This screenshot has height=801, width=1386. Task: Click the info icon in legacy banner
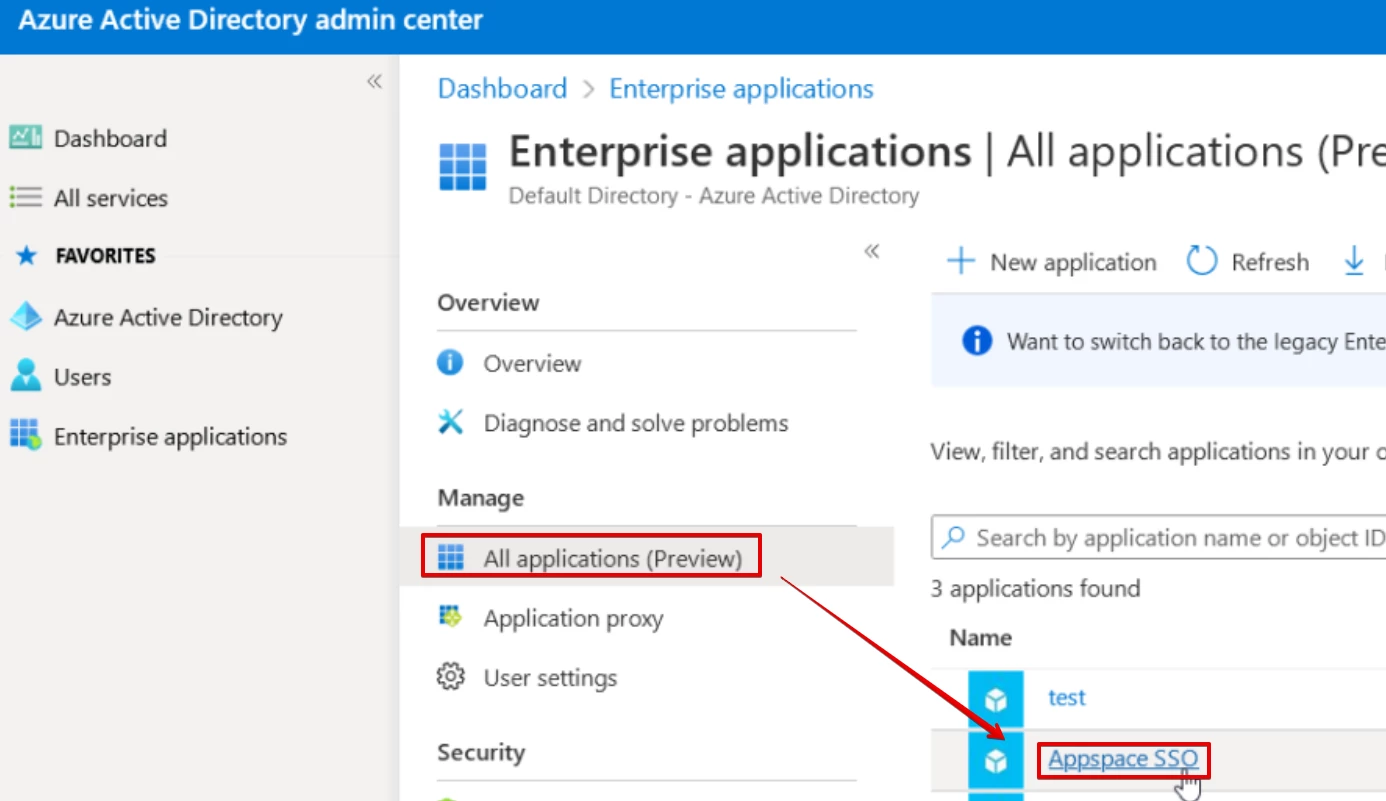pyautogui.click(x=977, y=341)
